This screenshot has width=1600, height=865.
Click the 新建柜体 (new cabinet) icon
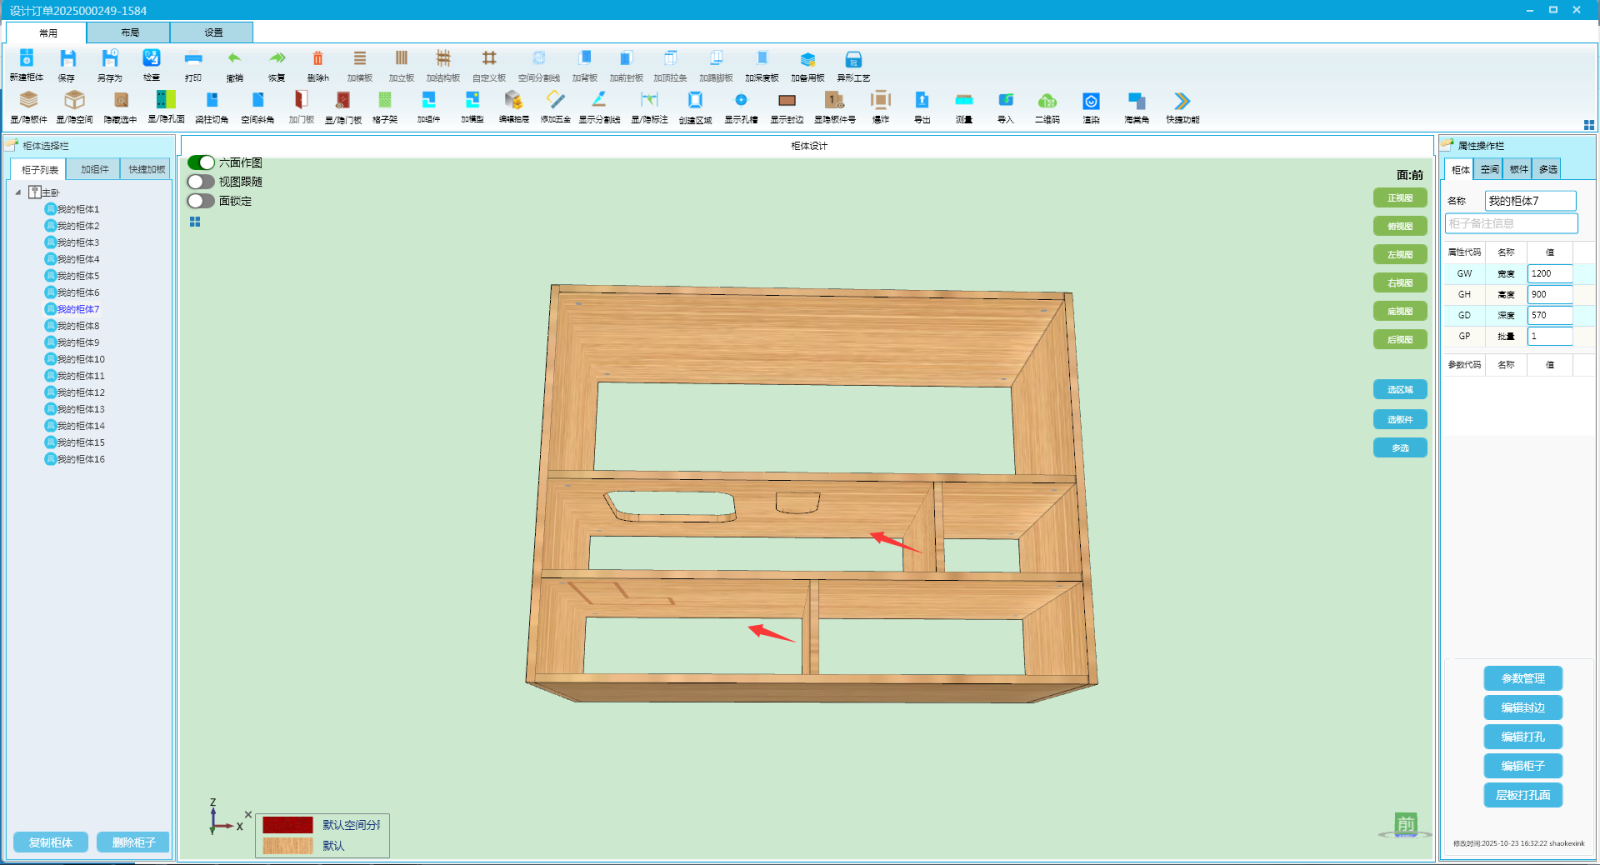27,60
